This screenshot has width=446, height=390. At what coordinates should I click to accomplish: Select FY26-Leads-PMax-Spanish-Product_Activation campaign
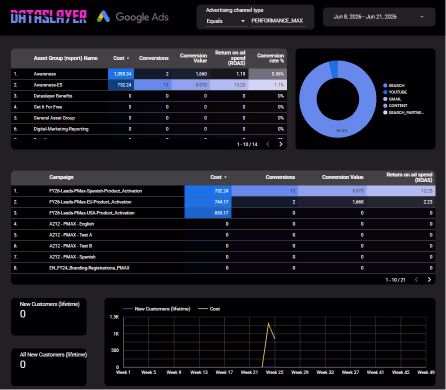click(223, 191)
